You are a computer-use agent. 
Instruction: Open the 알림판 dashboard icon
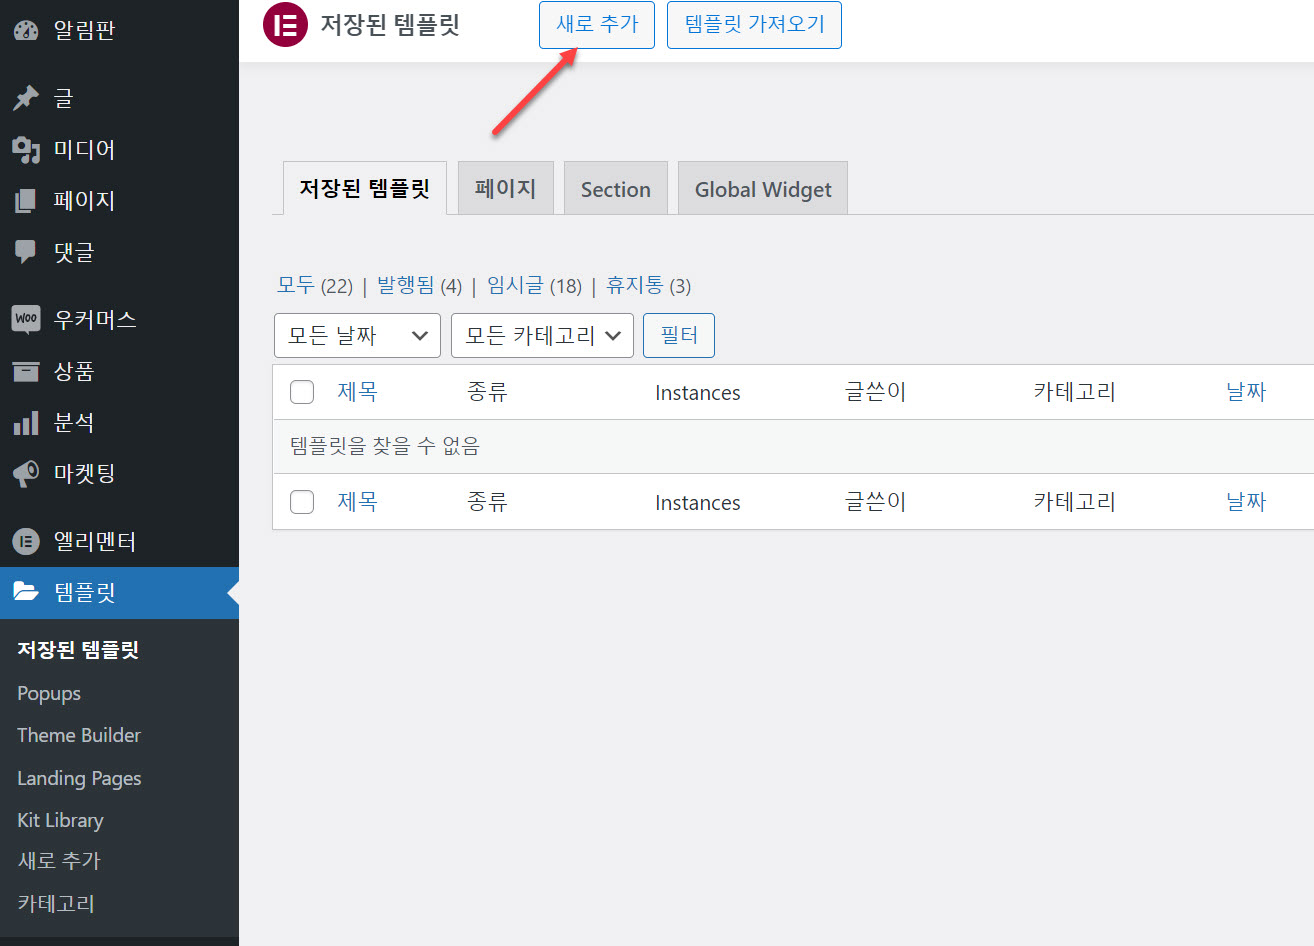pos(27,29)
